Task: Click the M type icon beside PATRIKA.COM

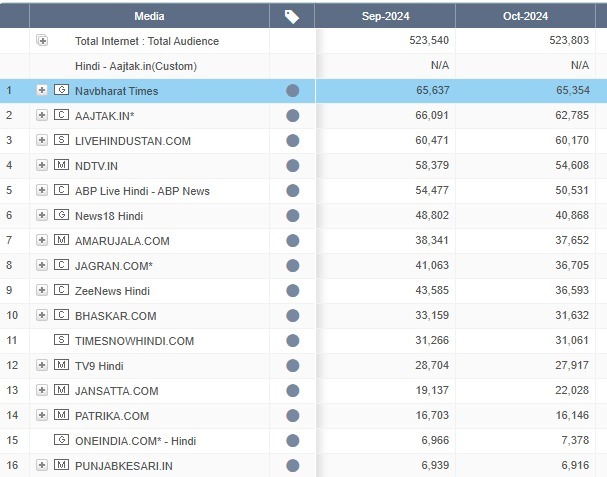Action: pos(61,415)
